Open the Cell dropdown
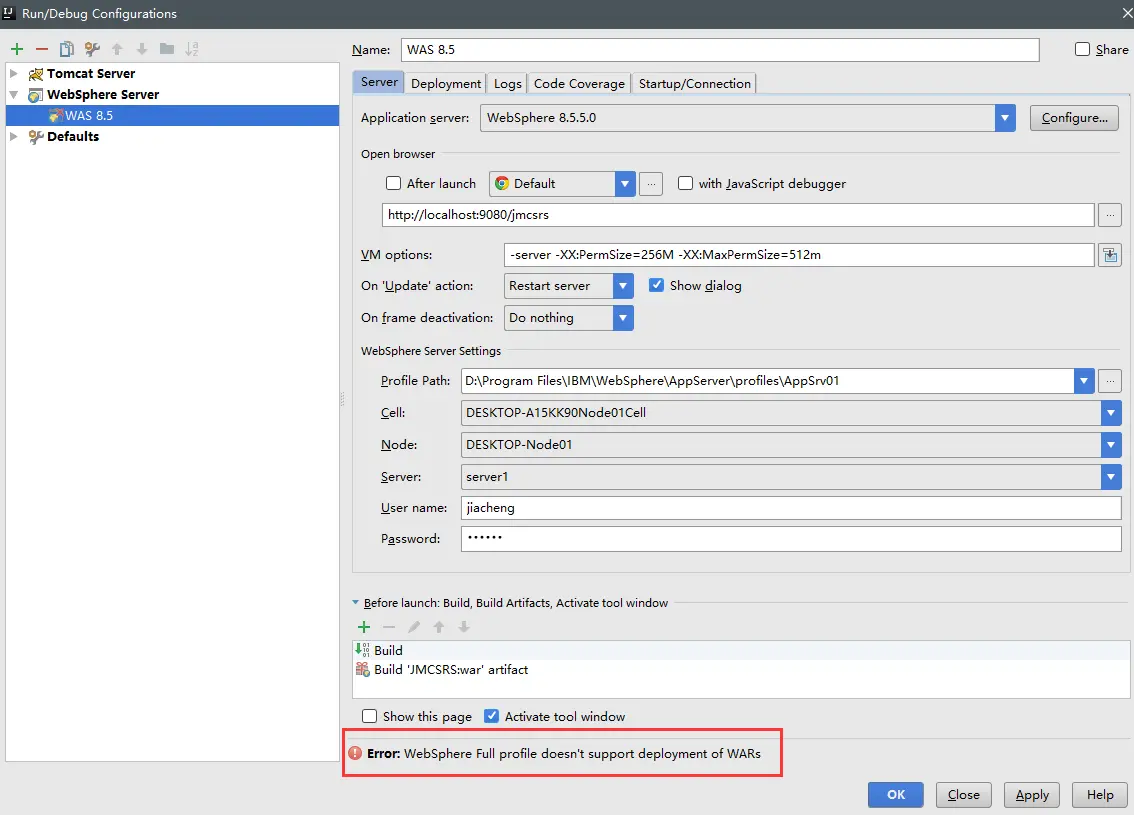Viewport: 1134px width, 815px height. coord(1112,413)
